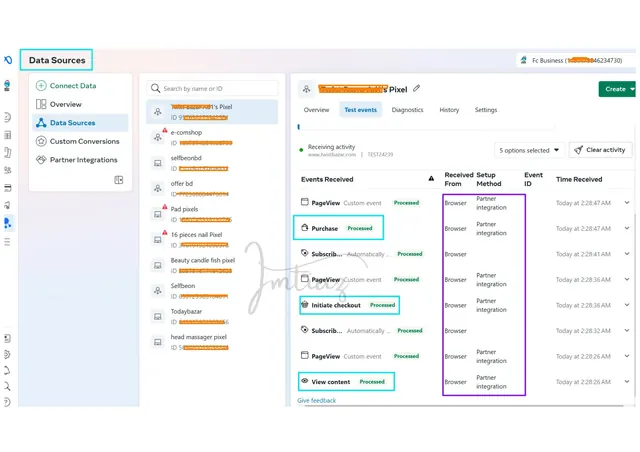Select Overview in the left navigation menu

80,104
